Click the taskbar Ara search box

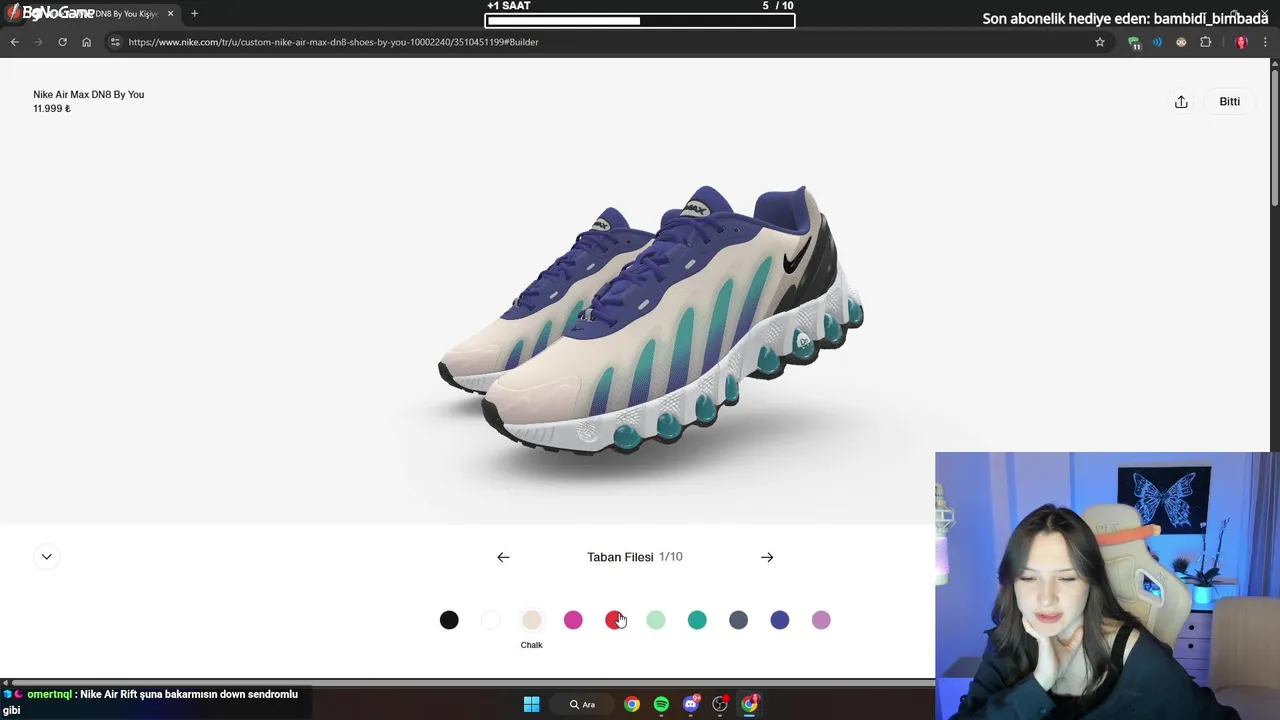coord(584,704)
